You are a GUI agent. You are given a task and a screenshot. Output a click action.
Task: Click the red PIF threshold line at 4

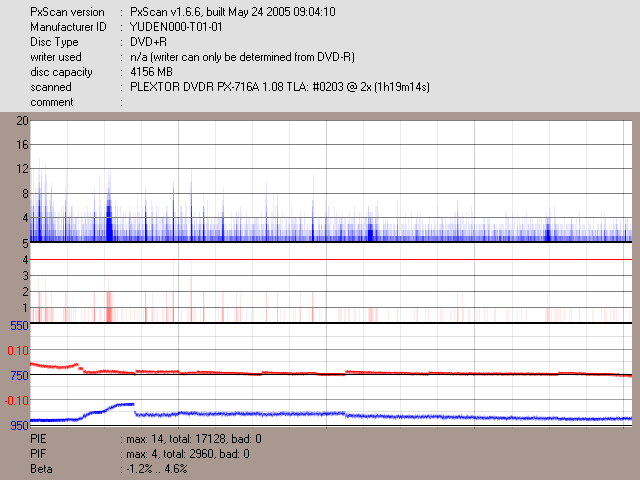click(331, 260)
